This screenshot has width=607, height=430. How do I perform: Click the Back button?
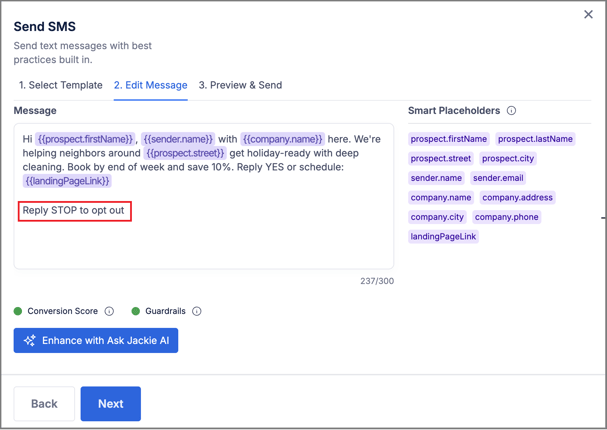click(x=44, y=404)
